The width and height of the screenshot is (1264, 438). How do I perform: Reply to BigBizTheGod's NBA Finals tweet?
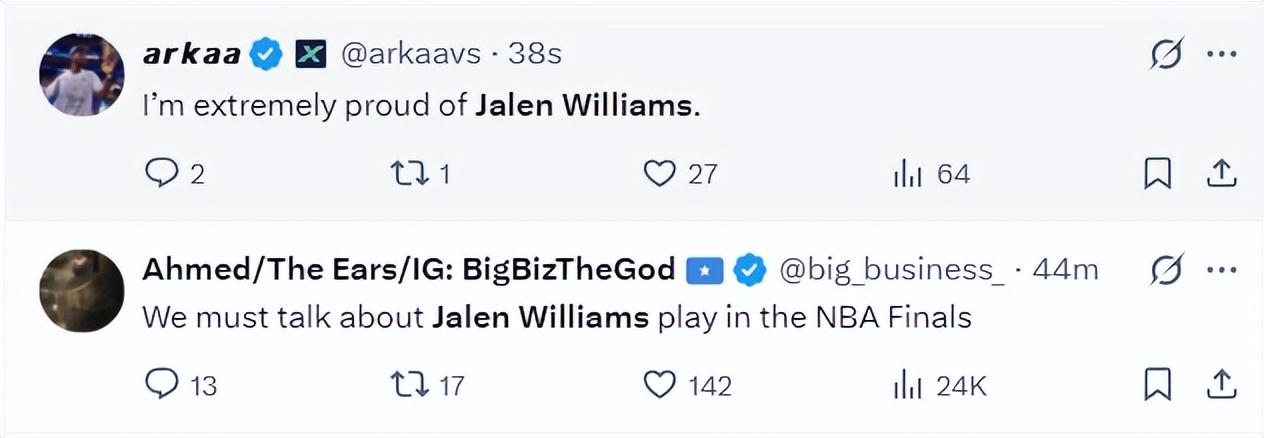pyautogui.click(x=160, y=384)
